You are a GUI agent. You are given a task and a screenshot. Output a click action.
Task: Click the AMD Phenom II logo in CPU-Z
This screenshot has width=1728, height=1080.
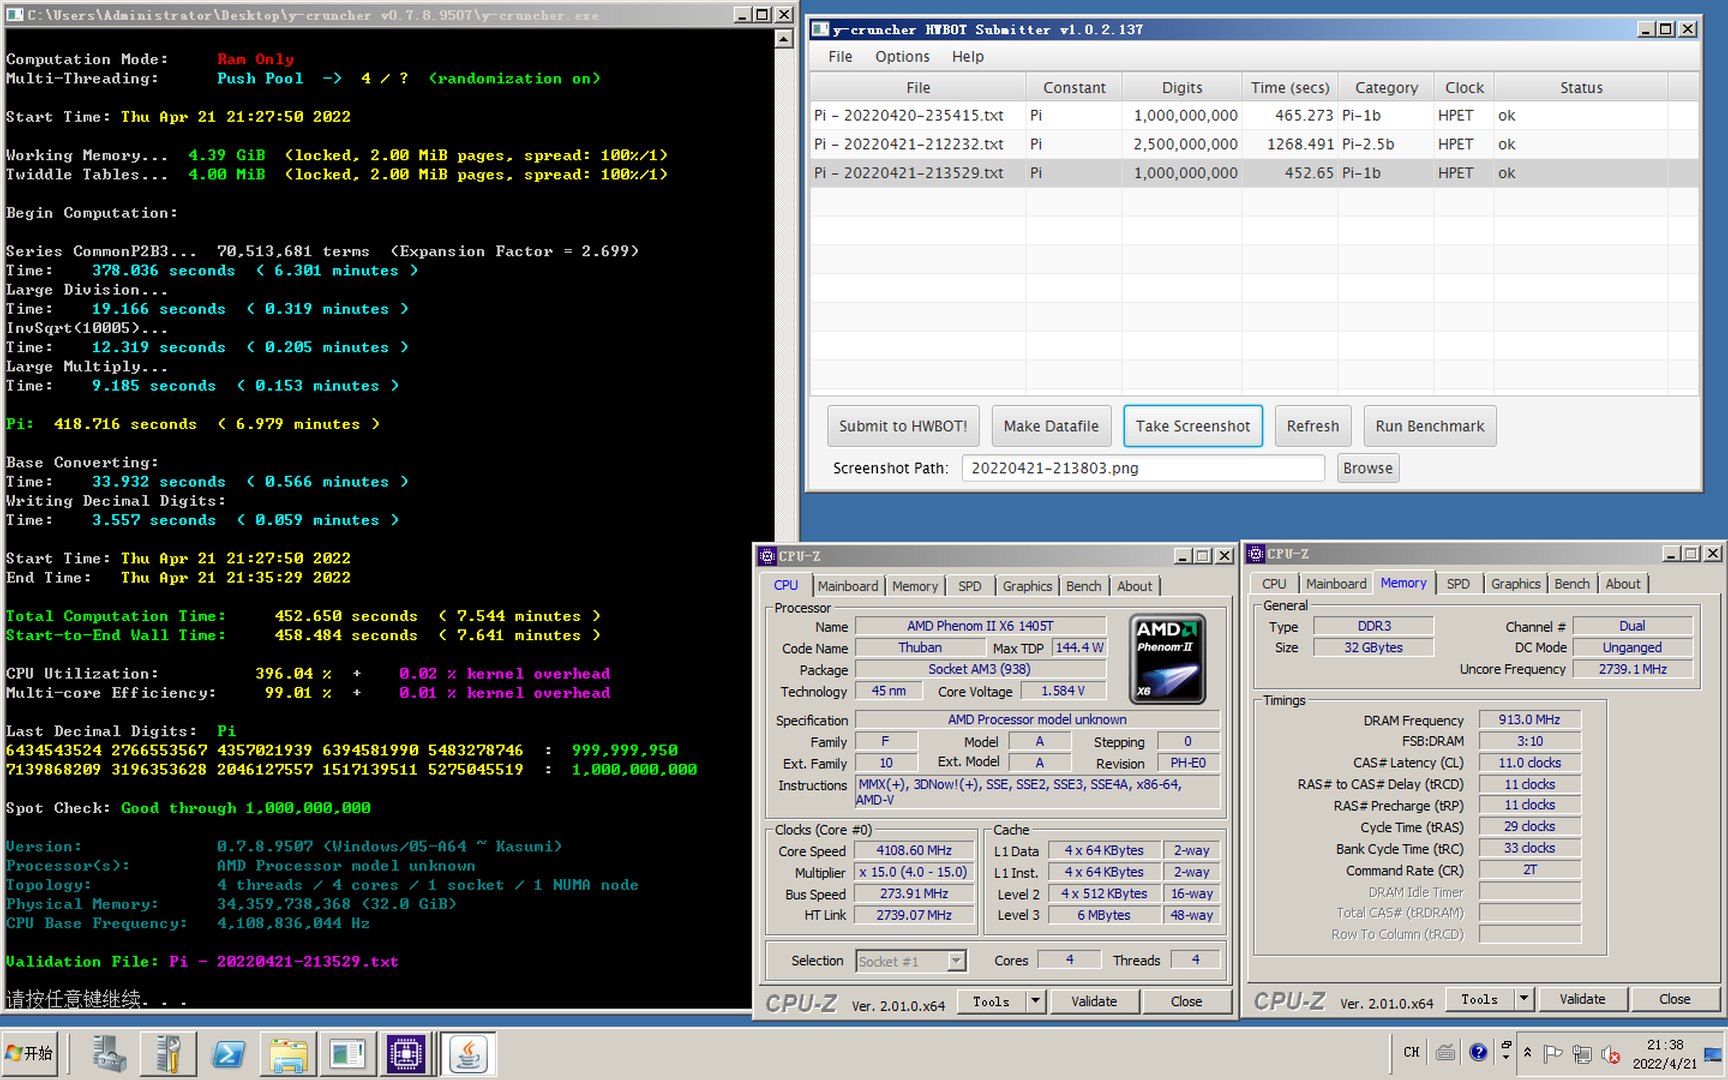pos(1166,660)
